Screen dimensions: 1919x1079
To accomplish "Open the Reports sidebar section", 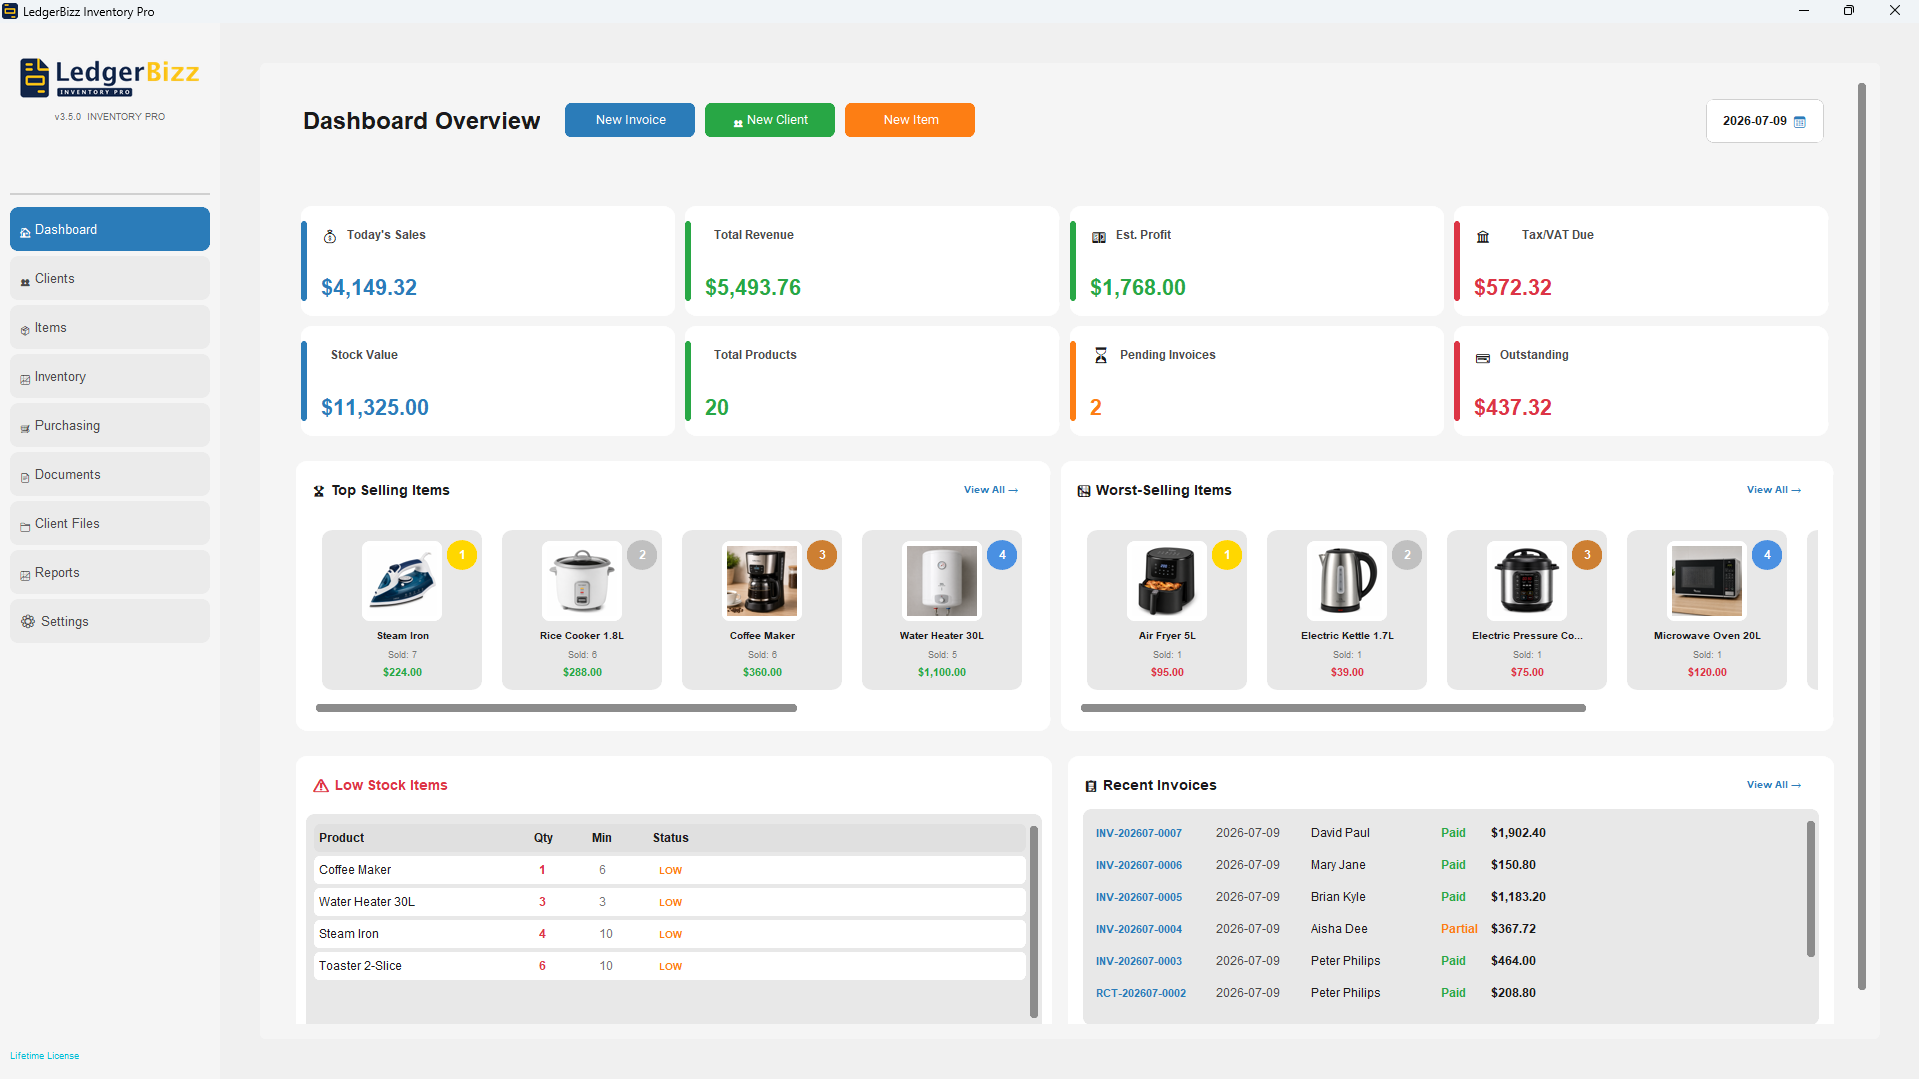I will [x=110, y=572].
